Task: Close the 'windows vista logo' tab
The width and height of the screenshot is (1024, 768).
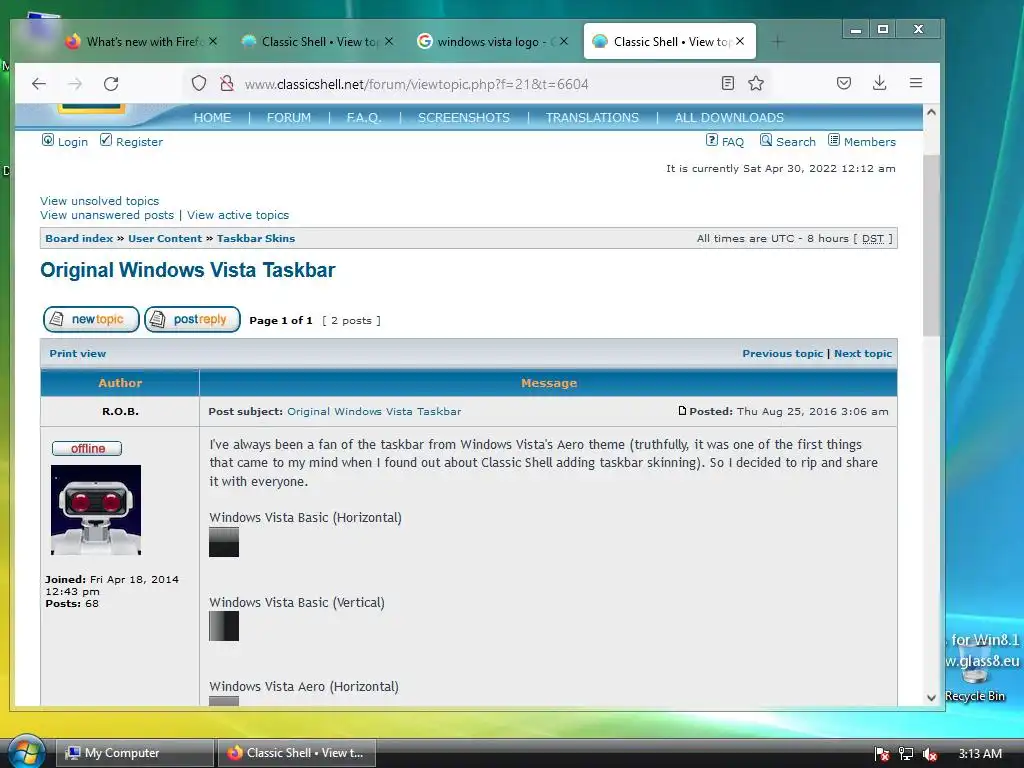Action: (564, 41)
